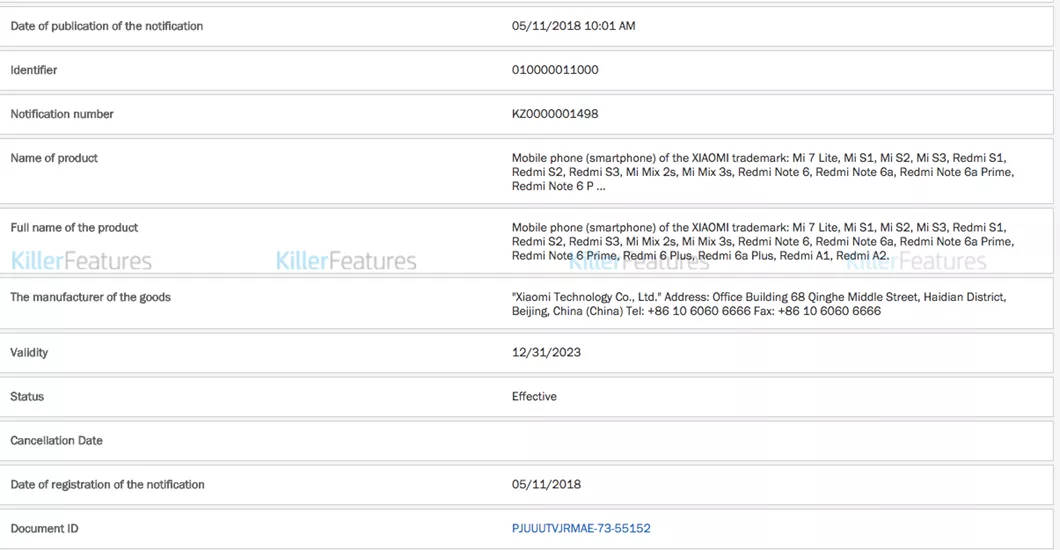Click "The manufacturer of the goods" label
This screenshot has height=550, width=1060.
(x=90, y=297)
